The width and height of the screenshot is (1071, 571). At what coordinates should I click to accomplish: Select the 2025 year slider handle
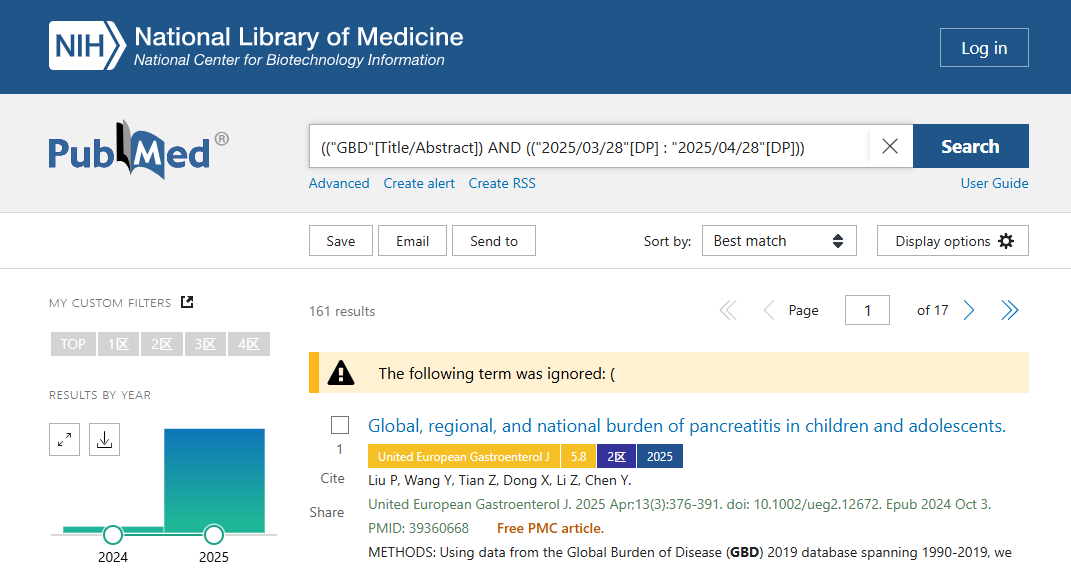(x=214, y=534)
